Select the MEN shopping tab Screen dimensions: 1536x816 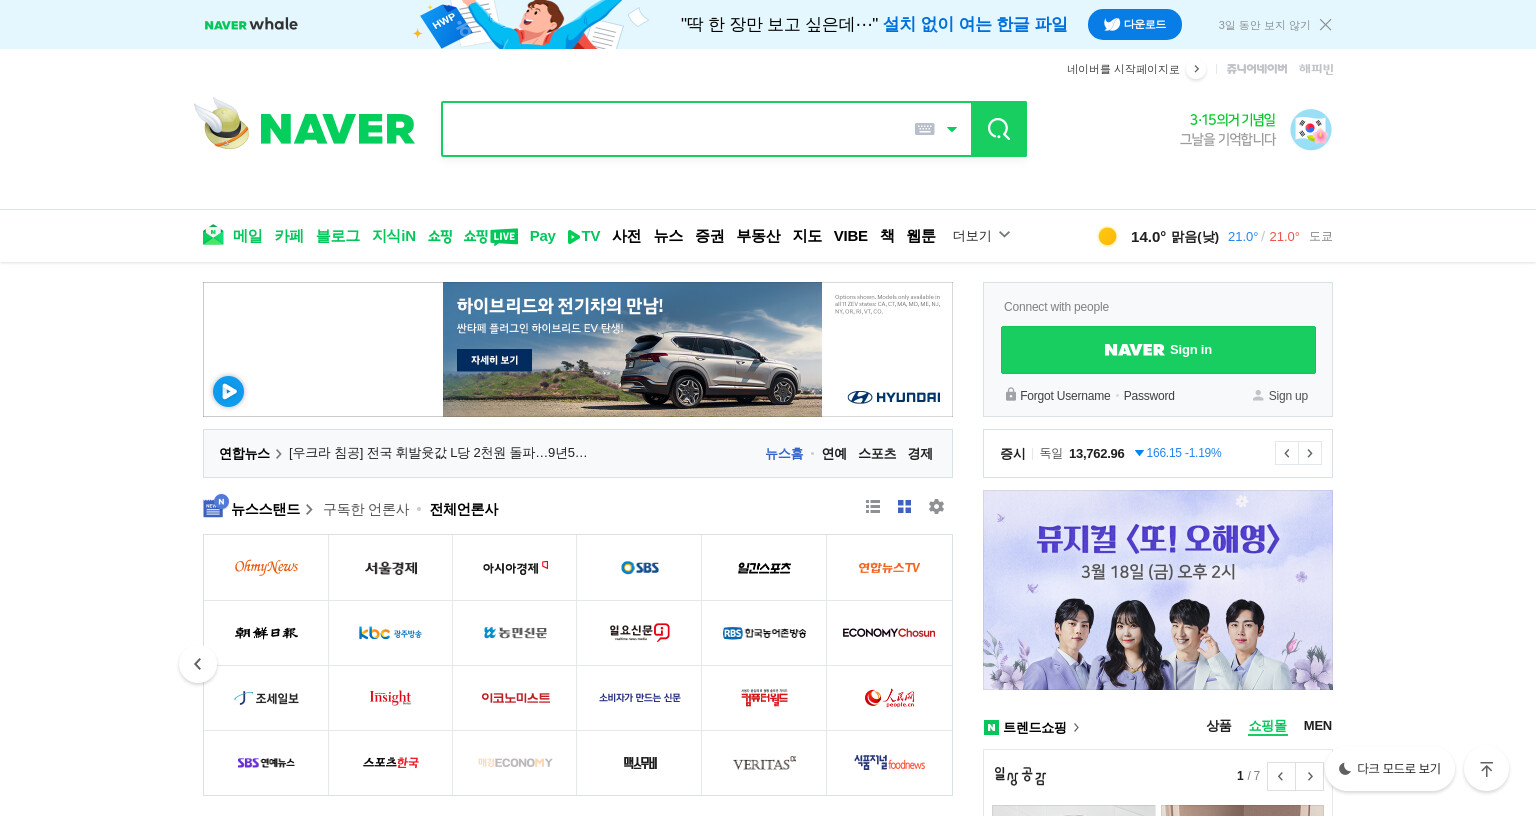click(1317, 726)
